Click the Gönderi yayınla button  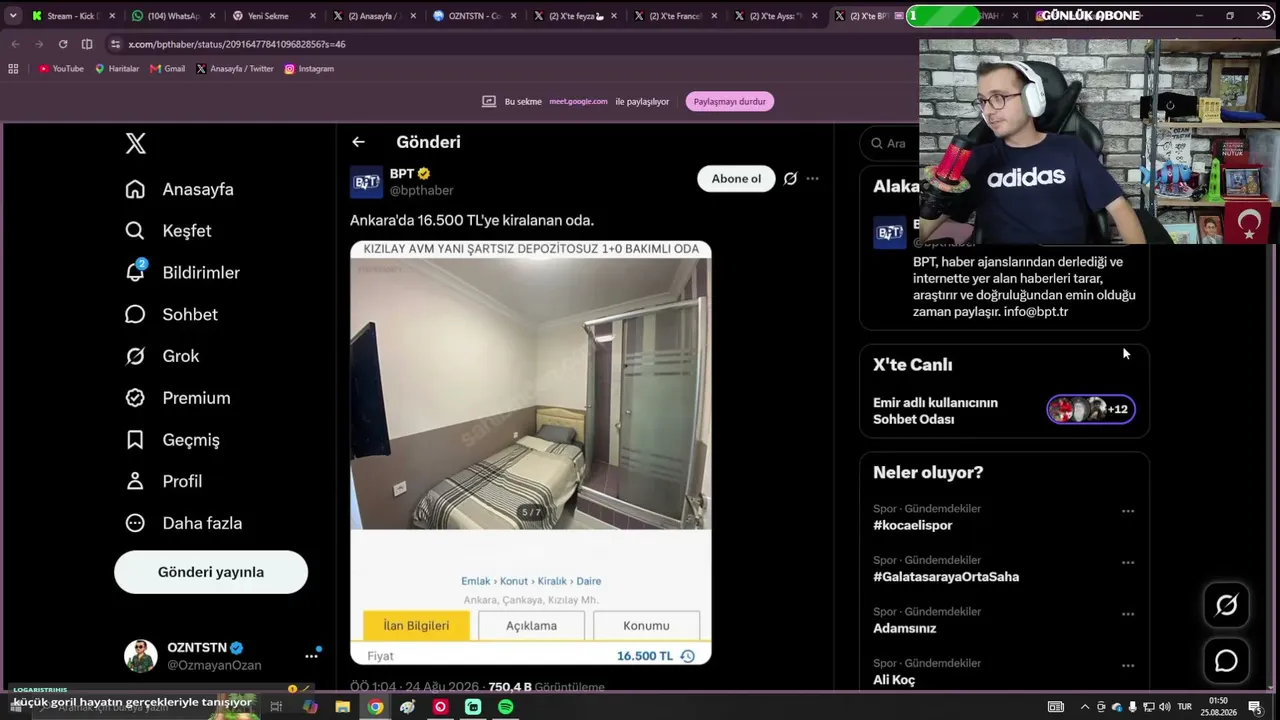coord(211,572)
